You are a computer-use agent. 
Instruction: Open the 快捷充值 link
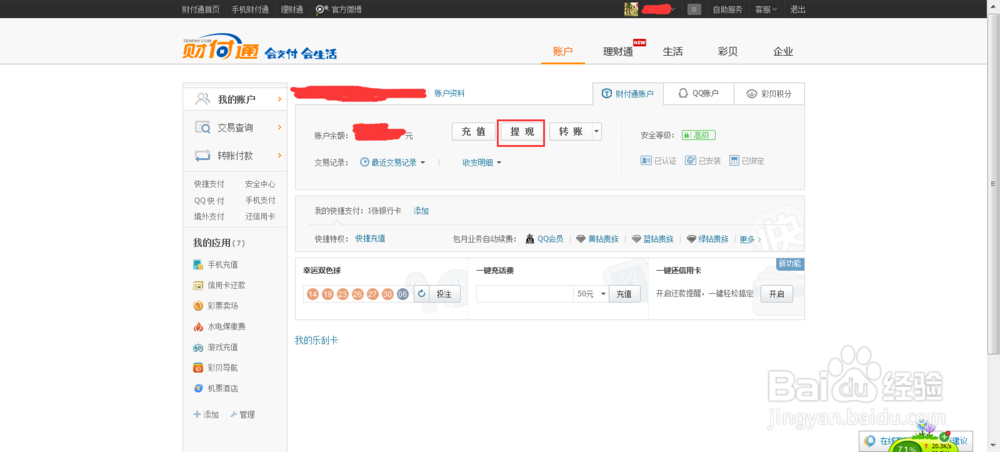click(x=370, y=238)
